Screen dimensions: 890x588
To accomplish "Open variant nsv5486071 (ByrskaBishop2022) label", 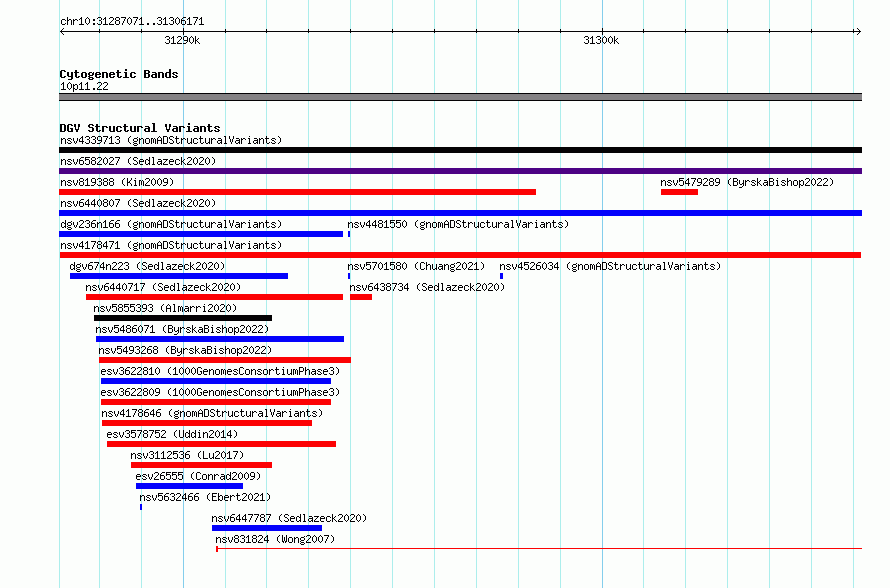I will pyautogui.click(x=182, y=329).
